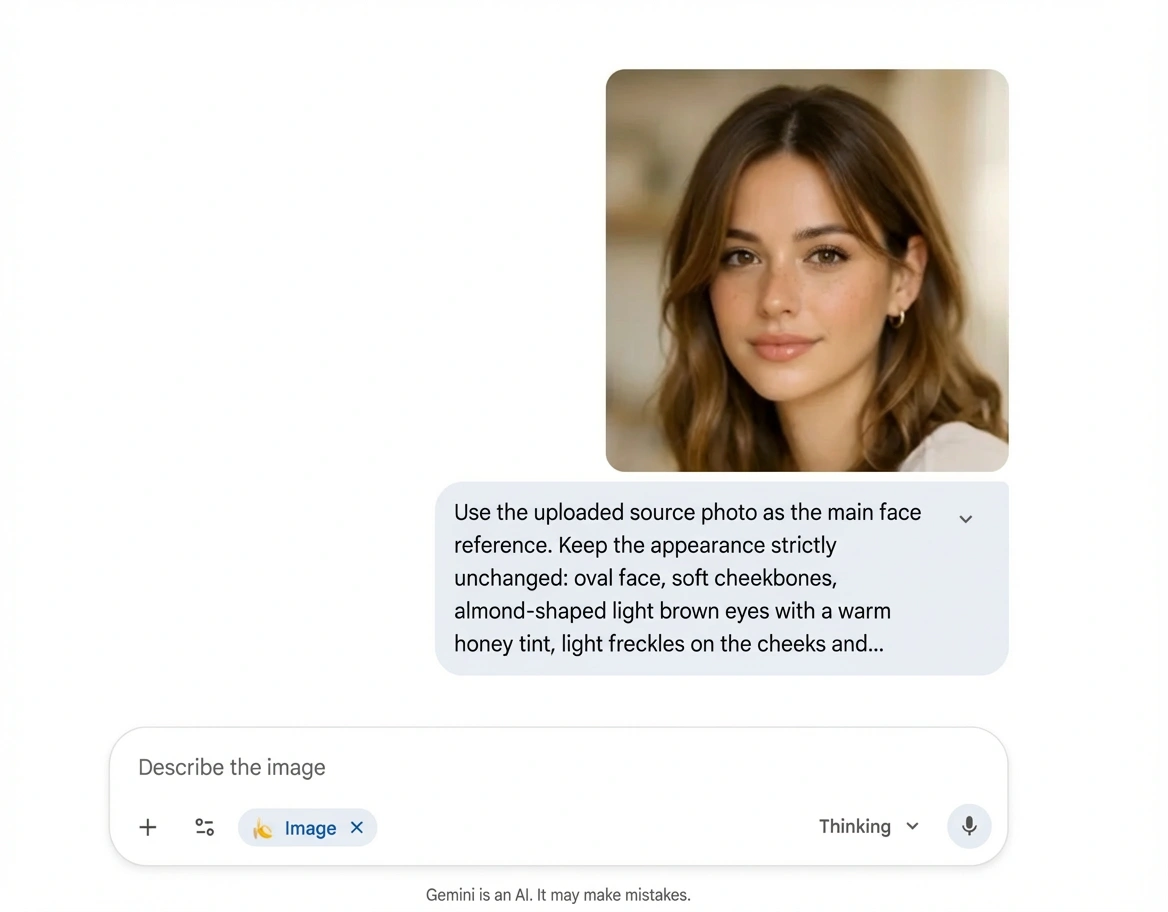1168x912 pixels.
Task: Start voice input with microphone icon
Action: point(968,826)
